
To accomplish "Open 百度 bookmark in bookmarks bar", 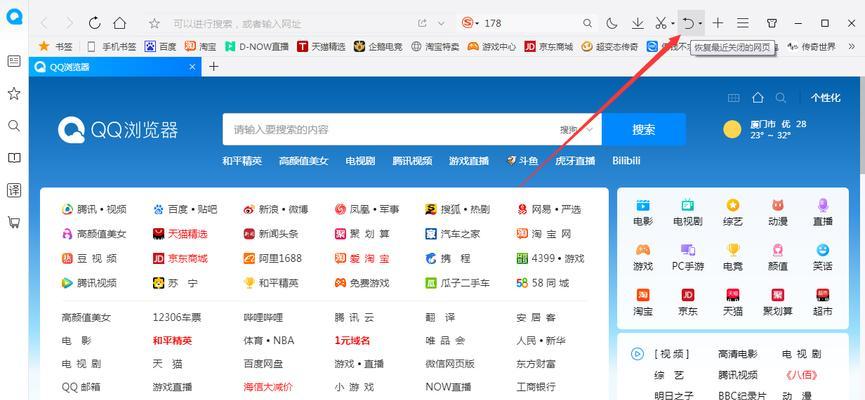I will tap(161, 47).
